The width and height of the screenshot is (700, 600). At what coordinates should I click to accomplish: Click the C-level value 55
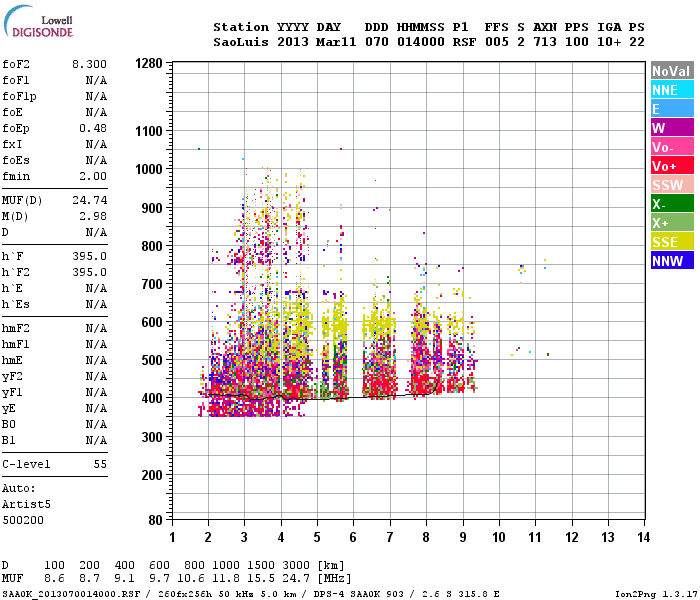[100, 464]
